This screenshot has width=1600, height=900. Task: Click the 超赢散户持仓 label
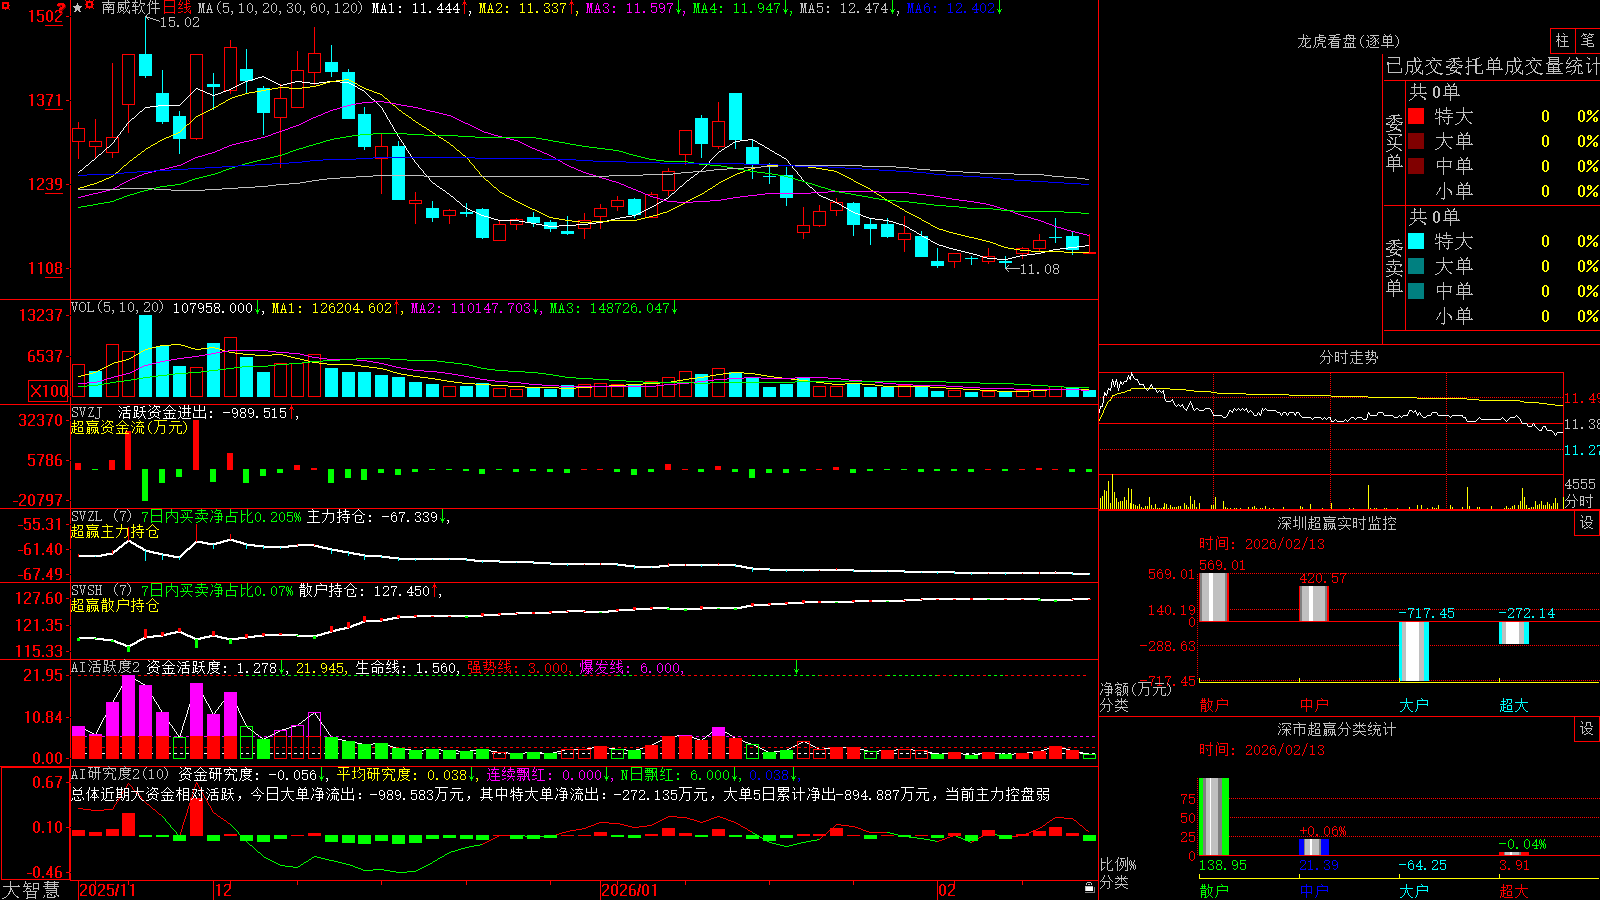pyautogui.click(x=115, y=605)
